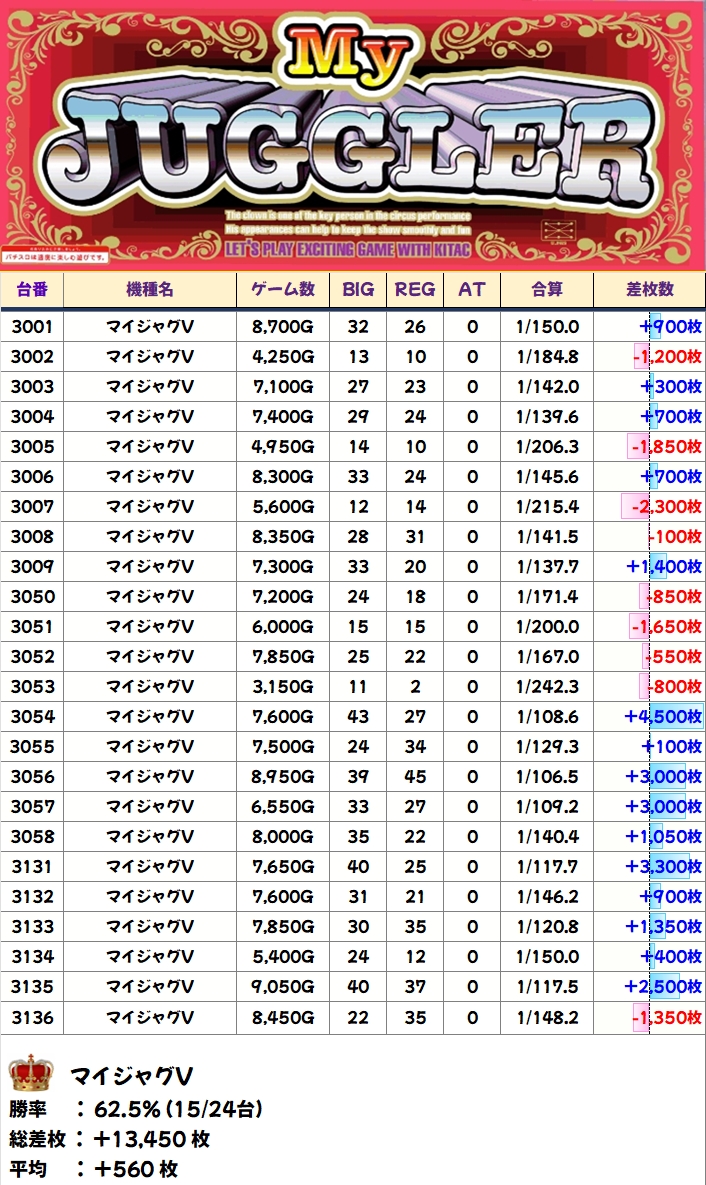The width and height of the screenshot is (706, 1185).
Task: Select the 機種名 column header
Action: tap(150, 289)
